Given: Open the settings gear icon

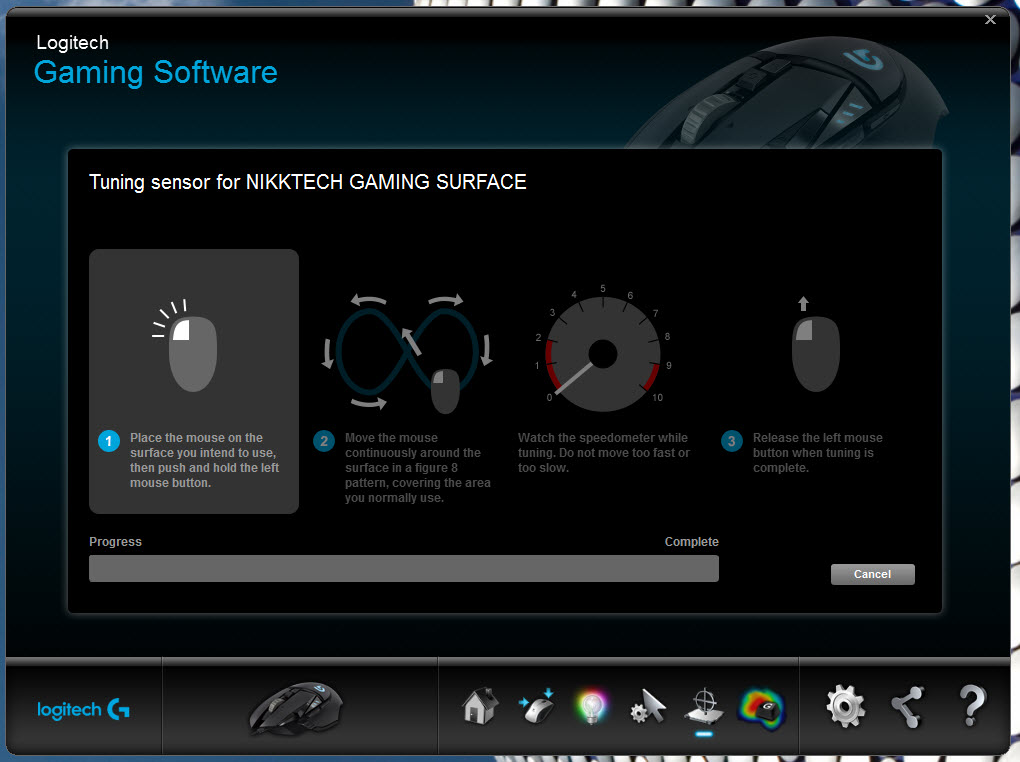Looking at the screenshot, I should (x=845, y=707).
